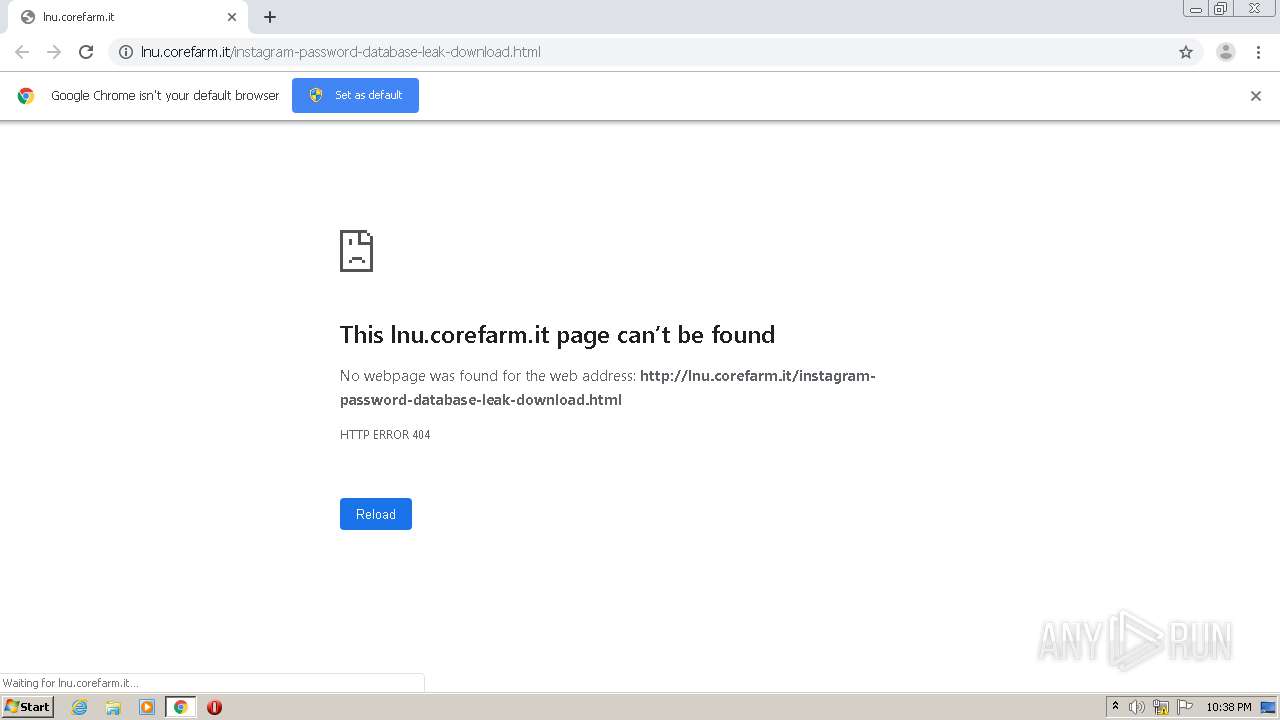Click the Chrome logo in the infobar
Image resolution: width=1280 pixels, height=720 pixels.
pos(26,96)
